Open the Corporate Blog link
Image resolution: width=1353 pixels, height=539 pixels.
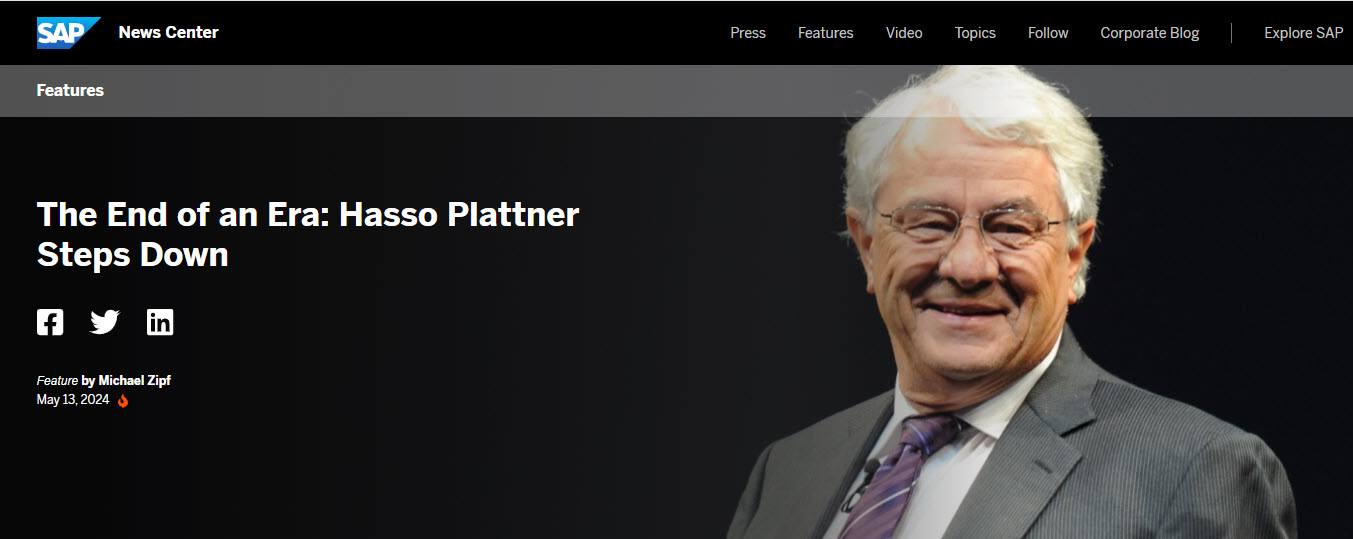pyautogui.click(x=1150, y=33)
